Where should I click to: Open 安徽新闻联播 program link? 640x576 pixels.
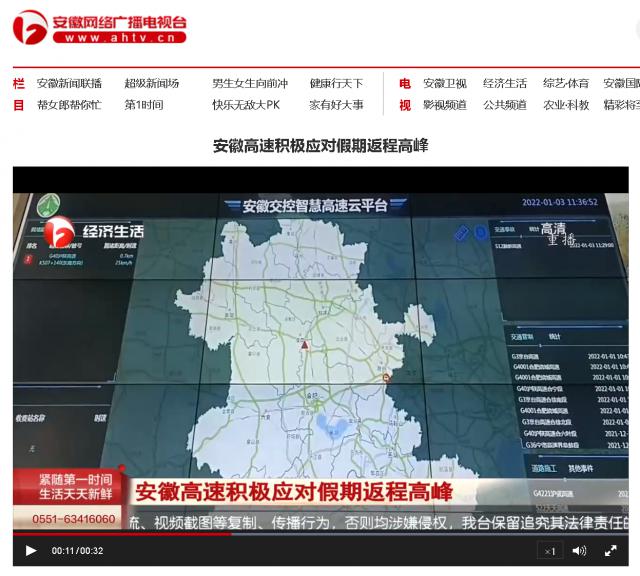pos(69,84)
